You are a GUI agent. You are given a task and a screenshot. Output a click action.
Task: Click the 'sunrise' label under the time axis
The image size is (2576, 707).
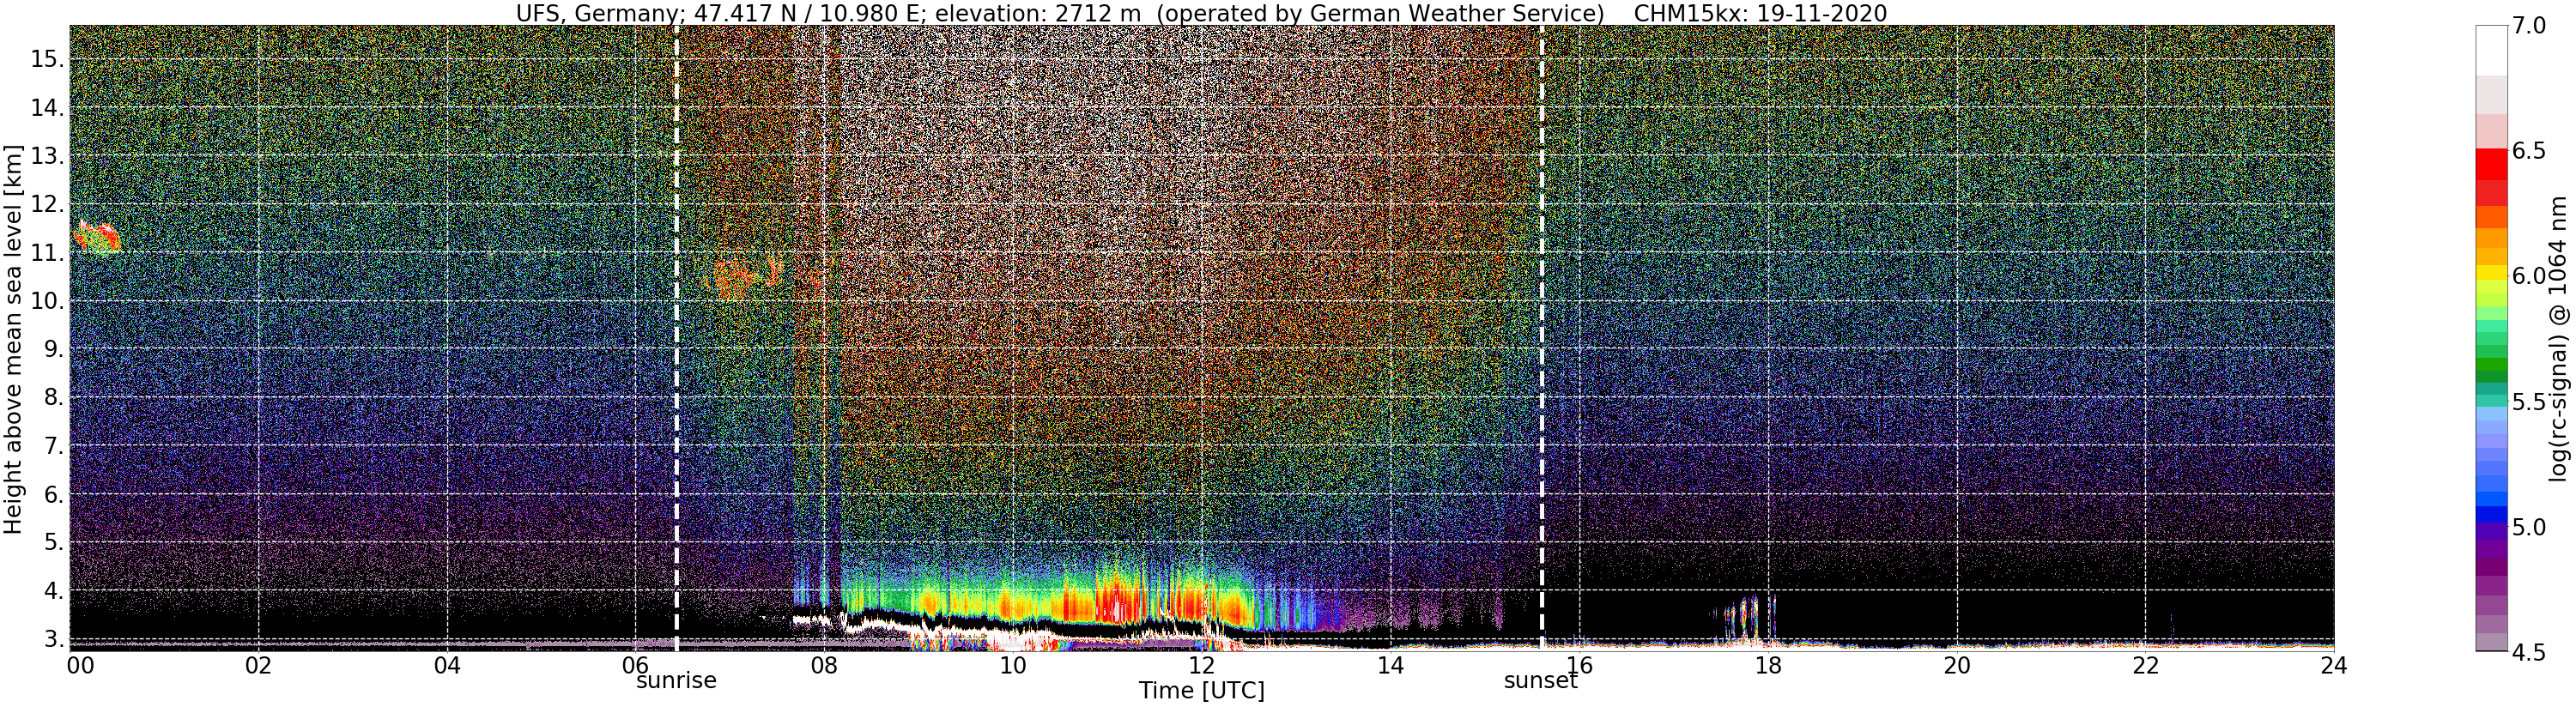click(677, 681)
